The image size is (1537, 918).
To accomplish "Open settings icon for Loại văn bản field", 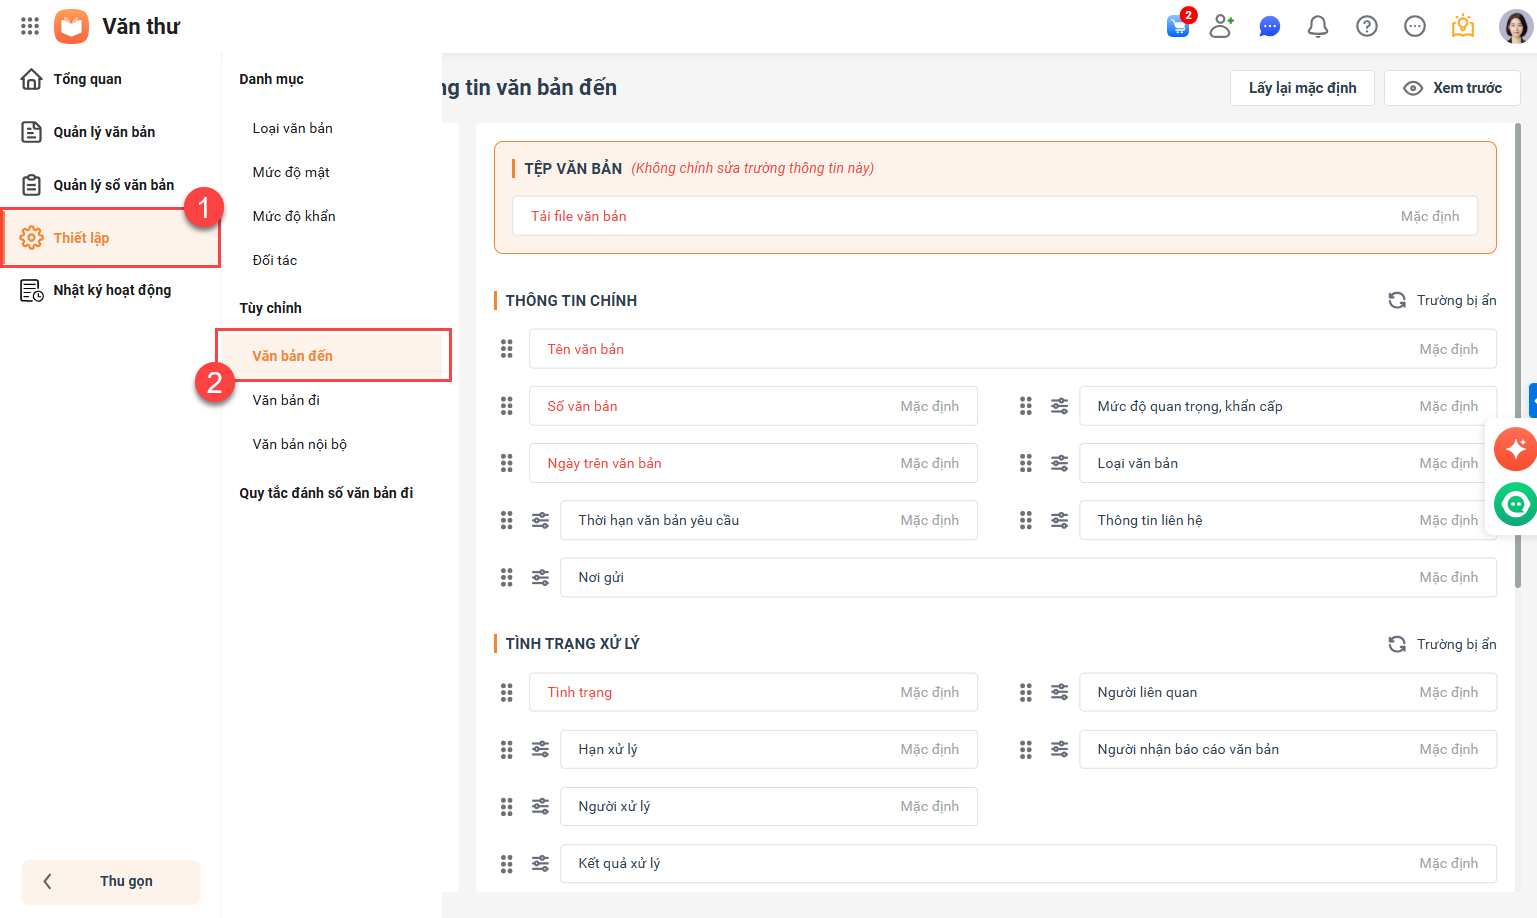I will point(1059,463).
